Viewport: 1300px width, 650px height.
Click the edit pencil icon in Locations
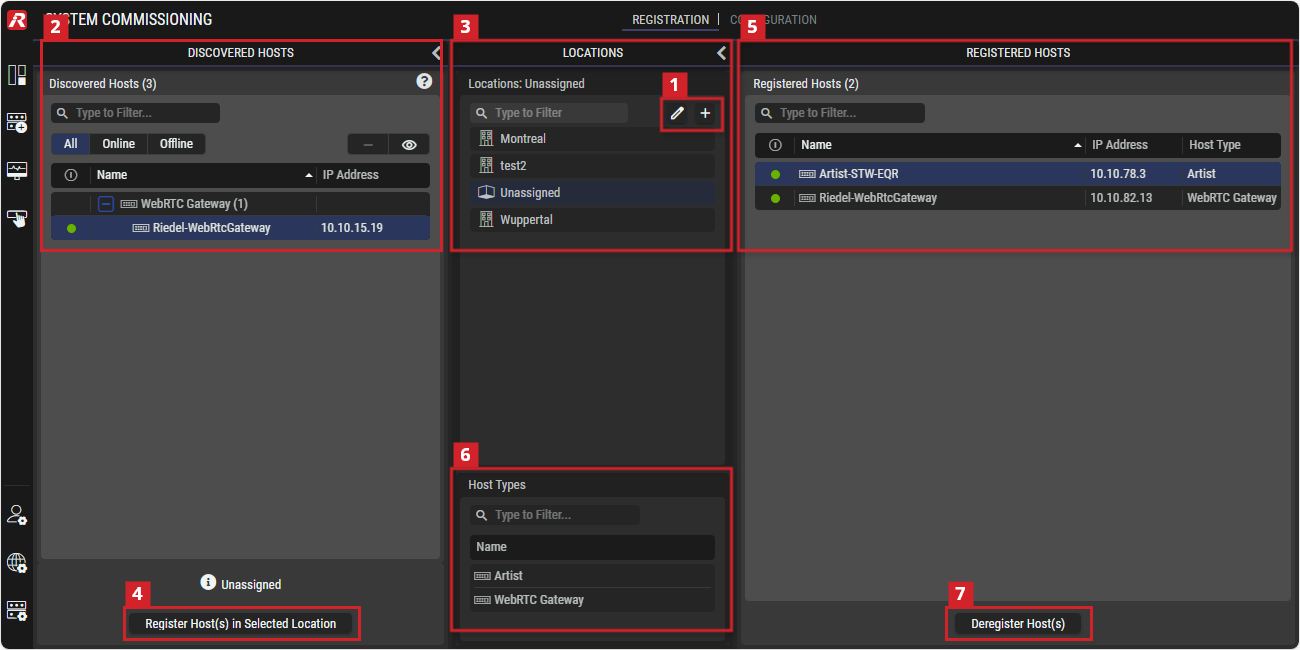click(x=677, y=114)
